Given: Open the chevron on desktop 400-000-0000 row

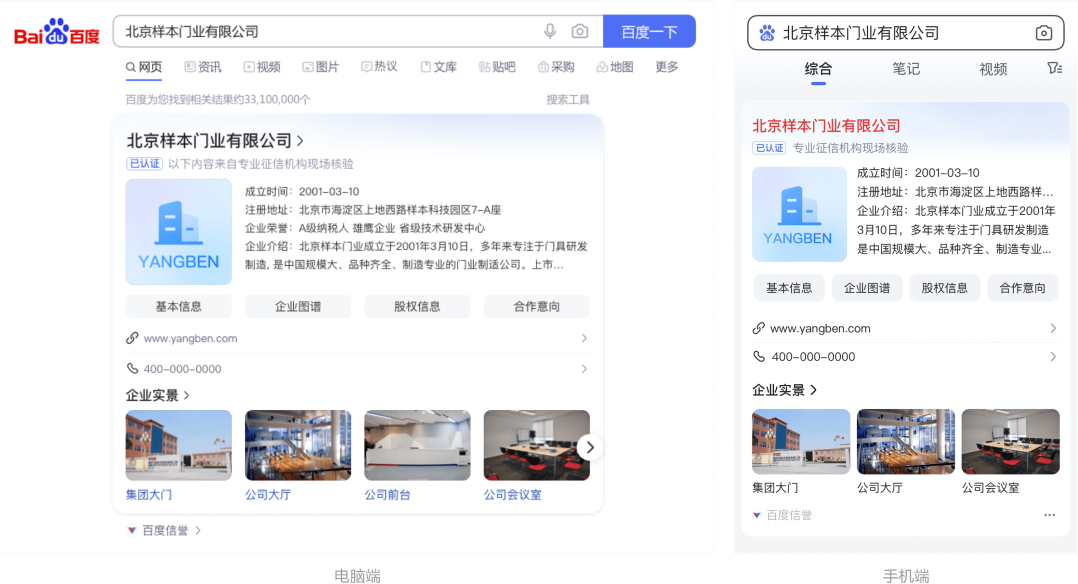Looking at the screenshot, I should tap(584, 369).
